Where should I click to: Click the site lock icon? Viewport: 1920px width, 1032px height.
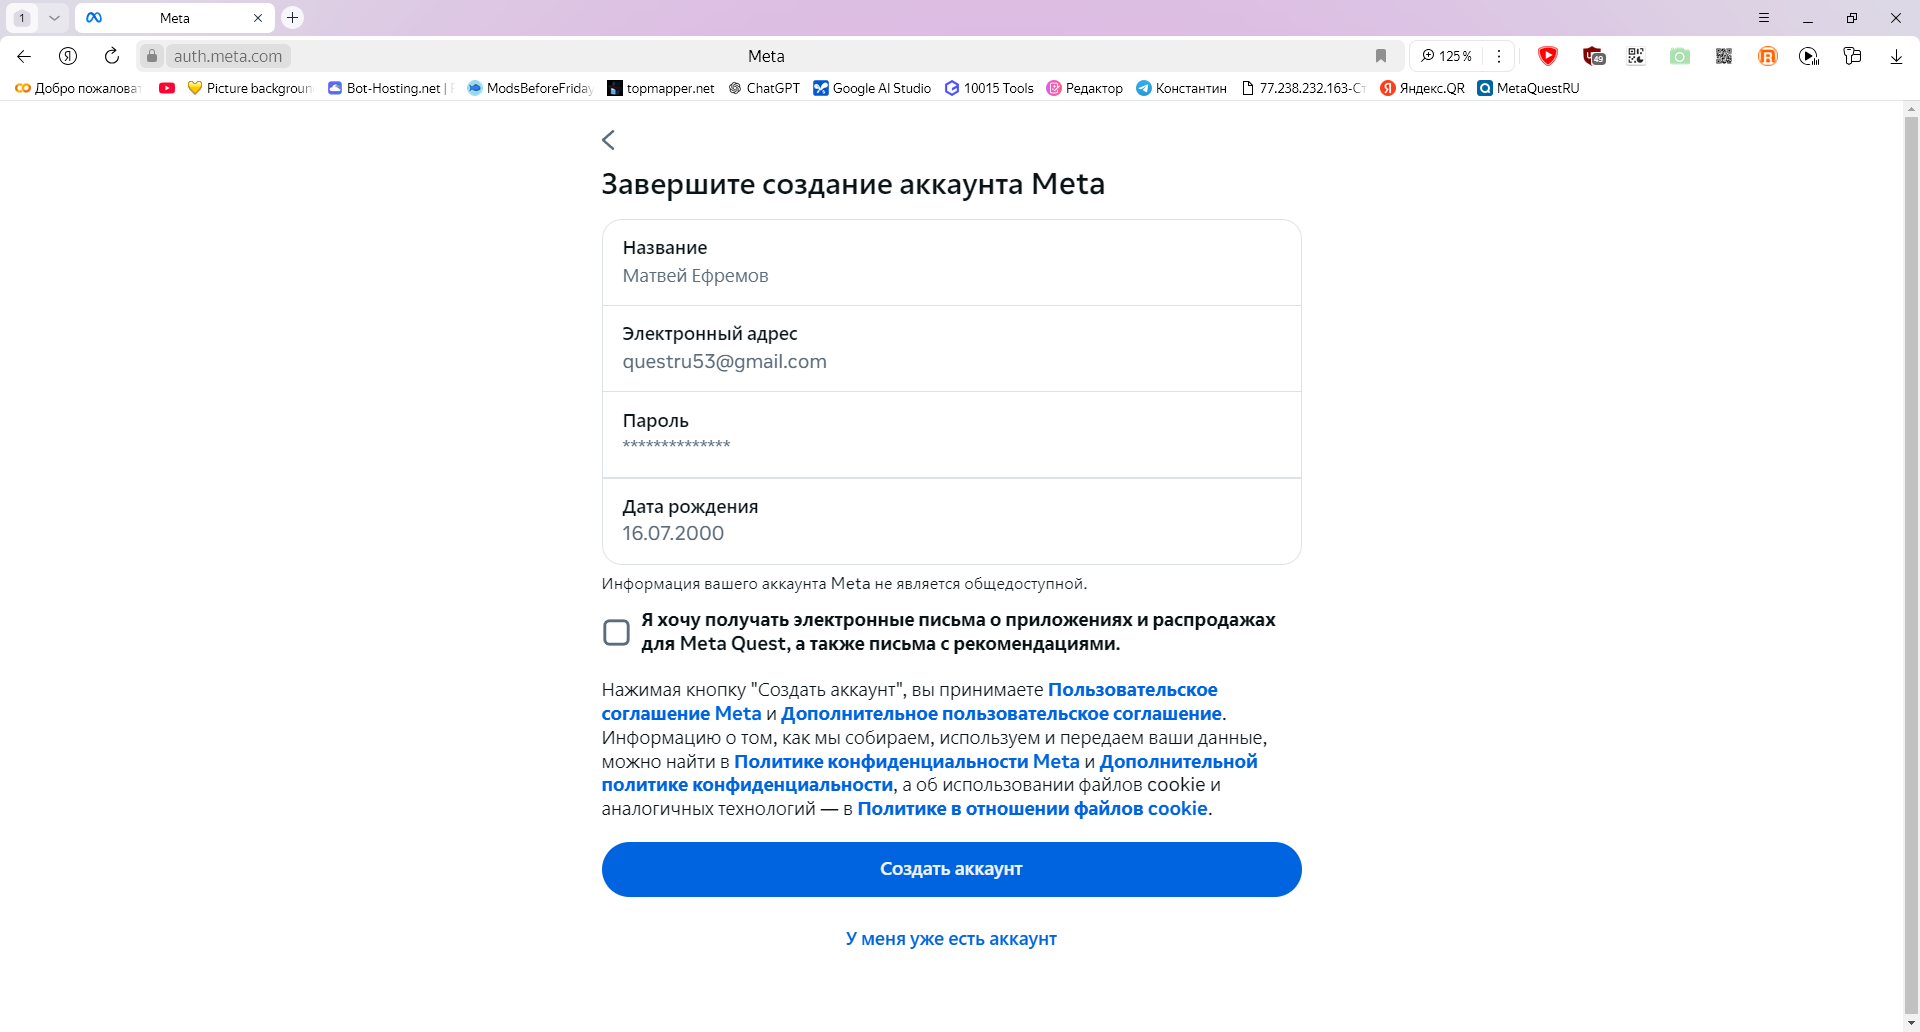(x=152, y=56)
